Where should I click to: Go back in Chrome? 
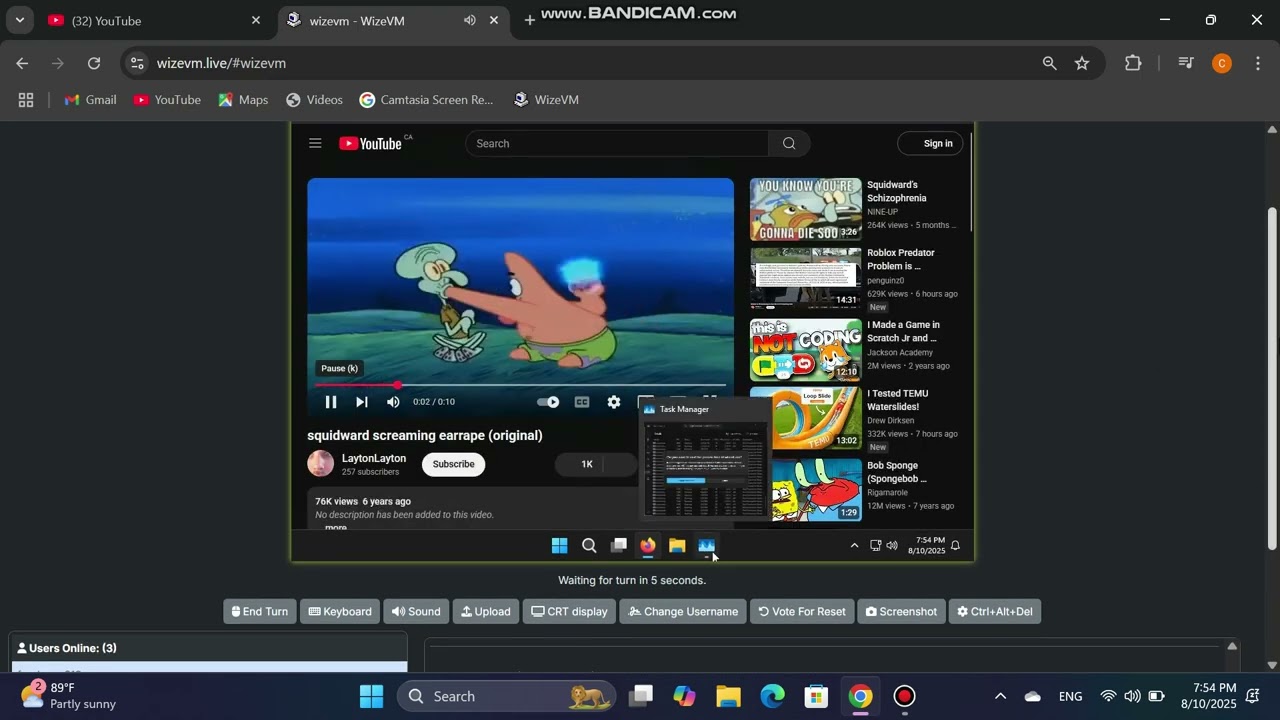click(22, 63)
